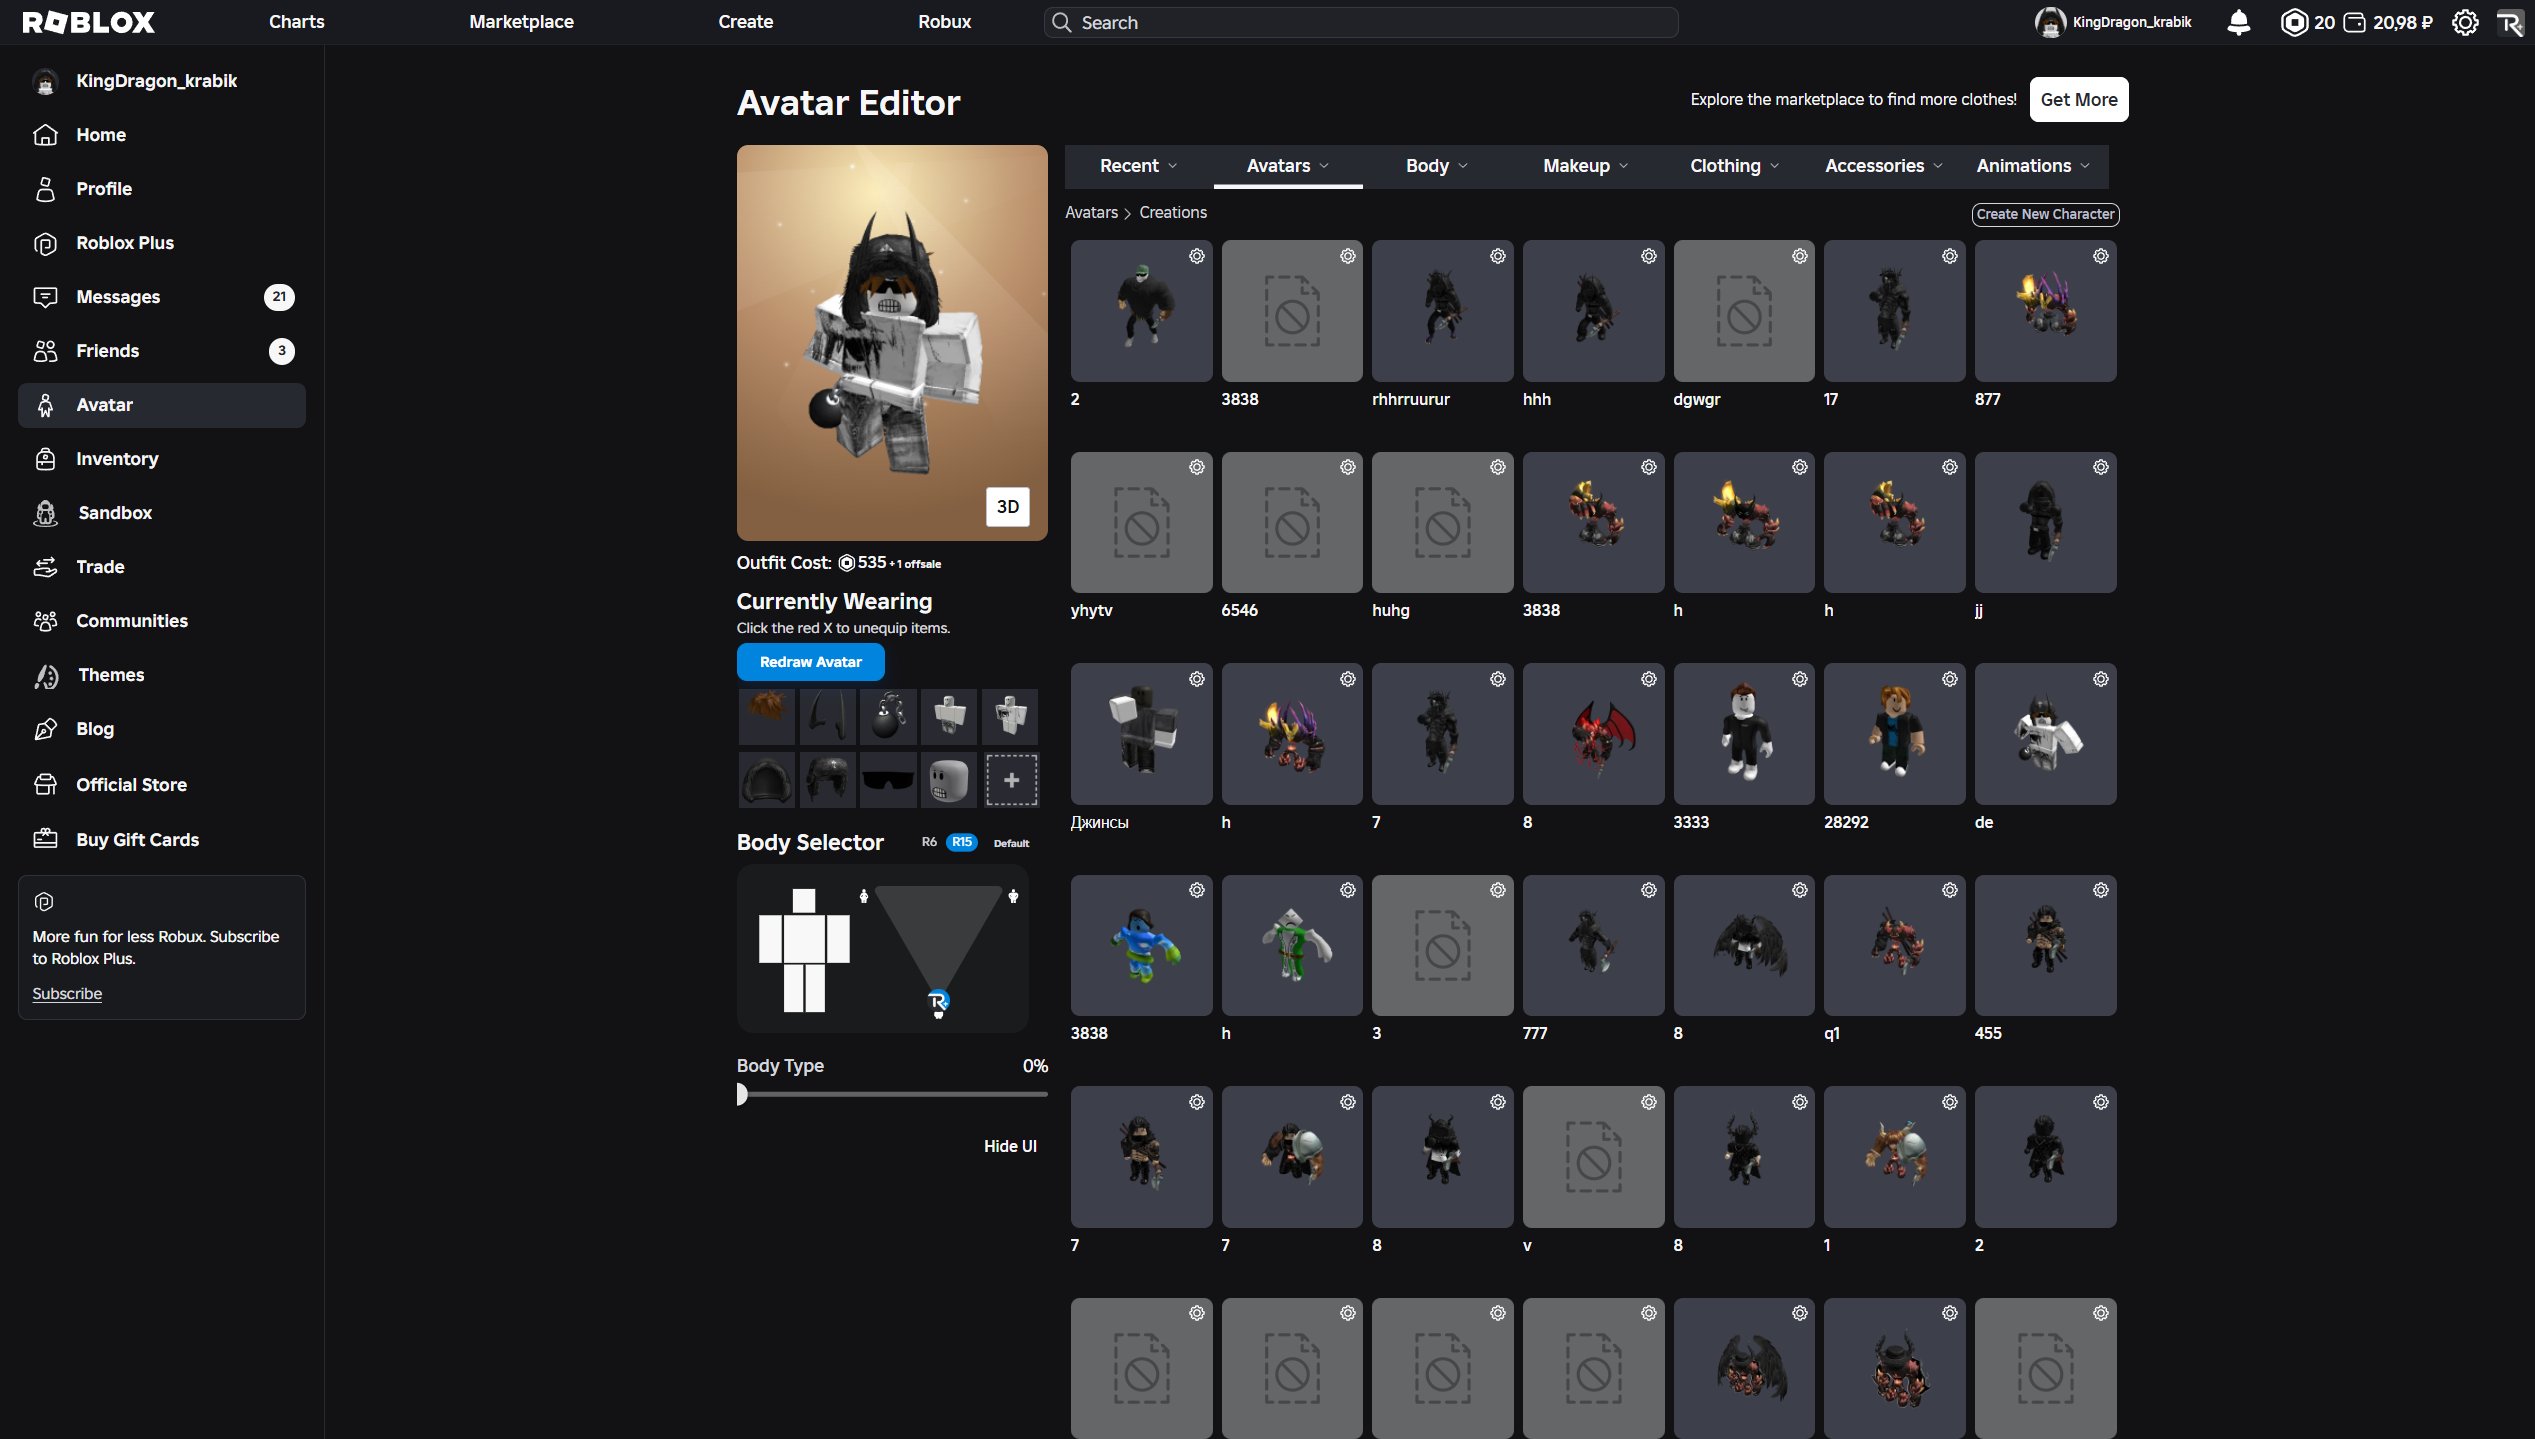Open the settings gear in top bar

tap(2465, 22)
